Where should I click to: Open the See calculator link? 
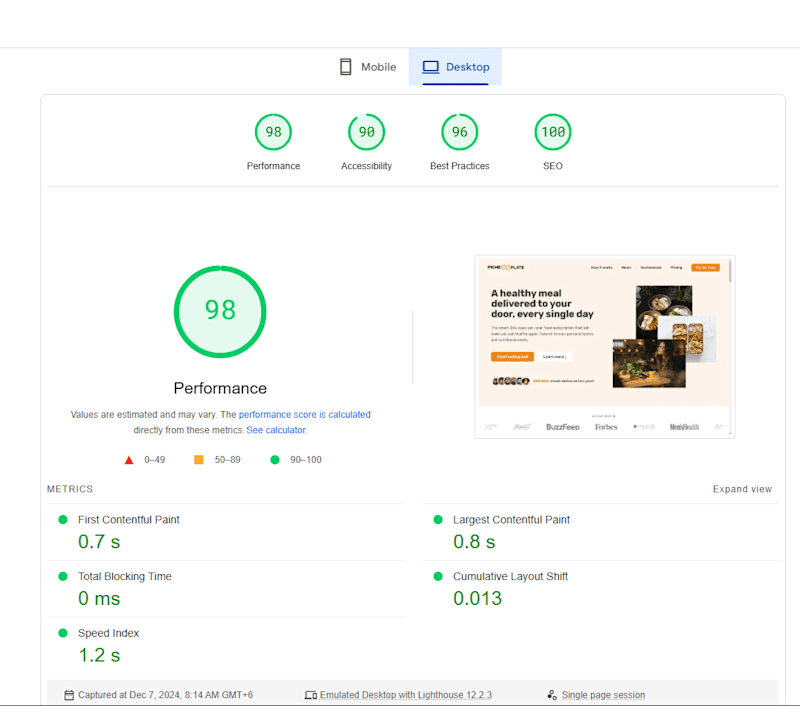click(276, 430)
